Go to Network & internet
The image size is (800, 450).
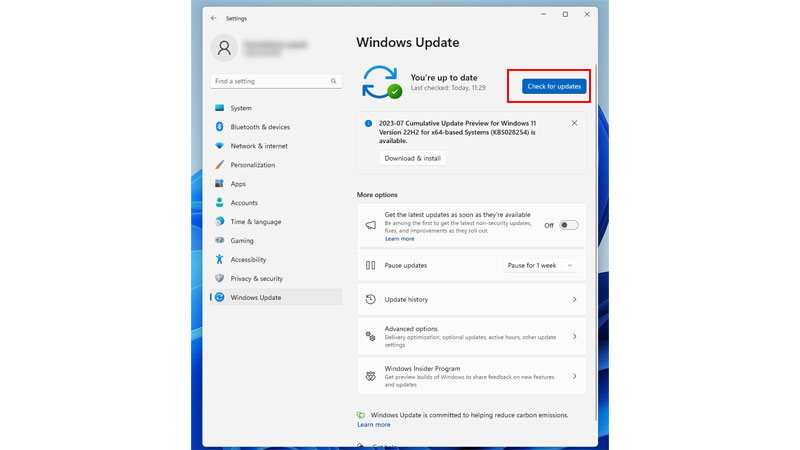click(276, 145)
